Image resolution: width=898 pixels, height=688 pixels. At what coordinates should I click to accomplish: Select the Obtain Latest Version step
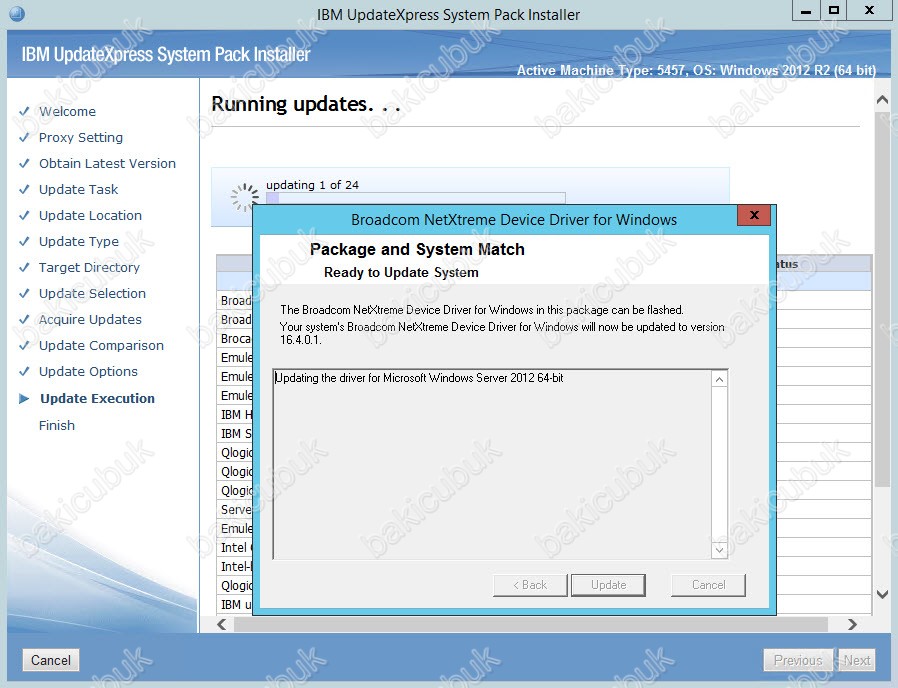[x=108, y=163]
